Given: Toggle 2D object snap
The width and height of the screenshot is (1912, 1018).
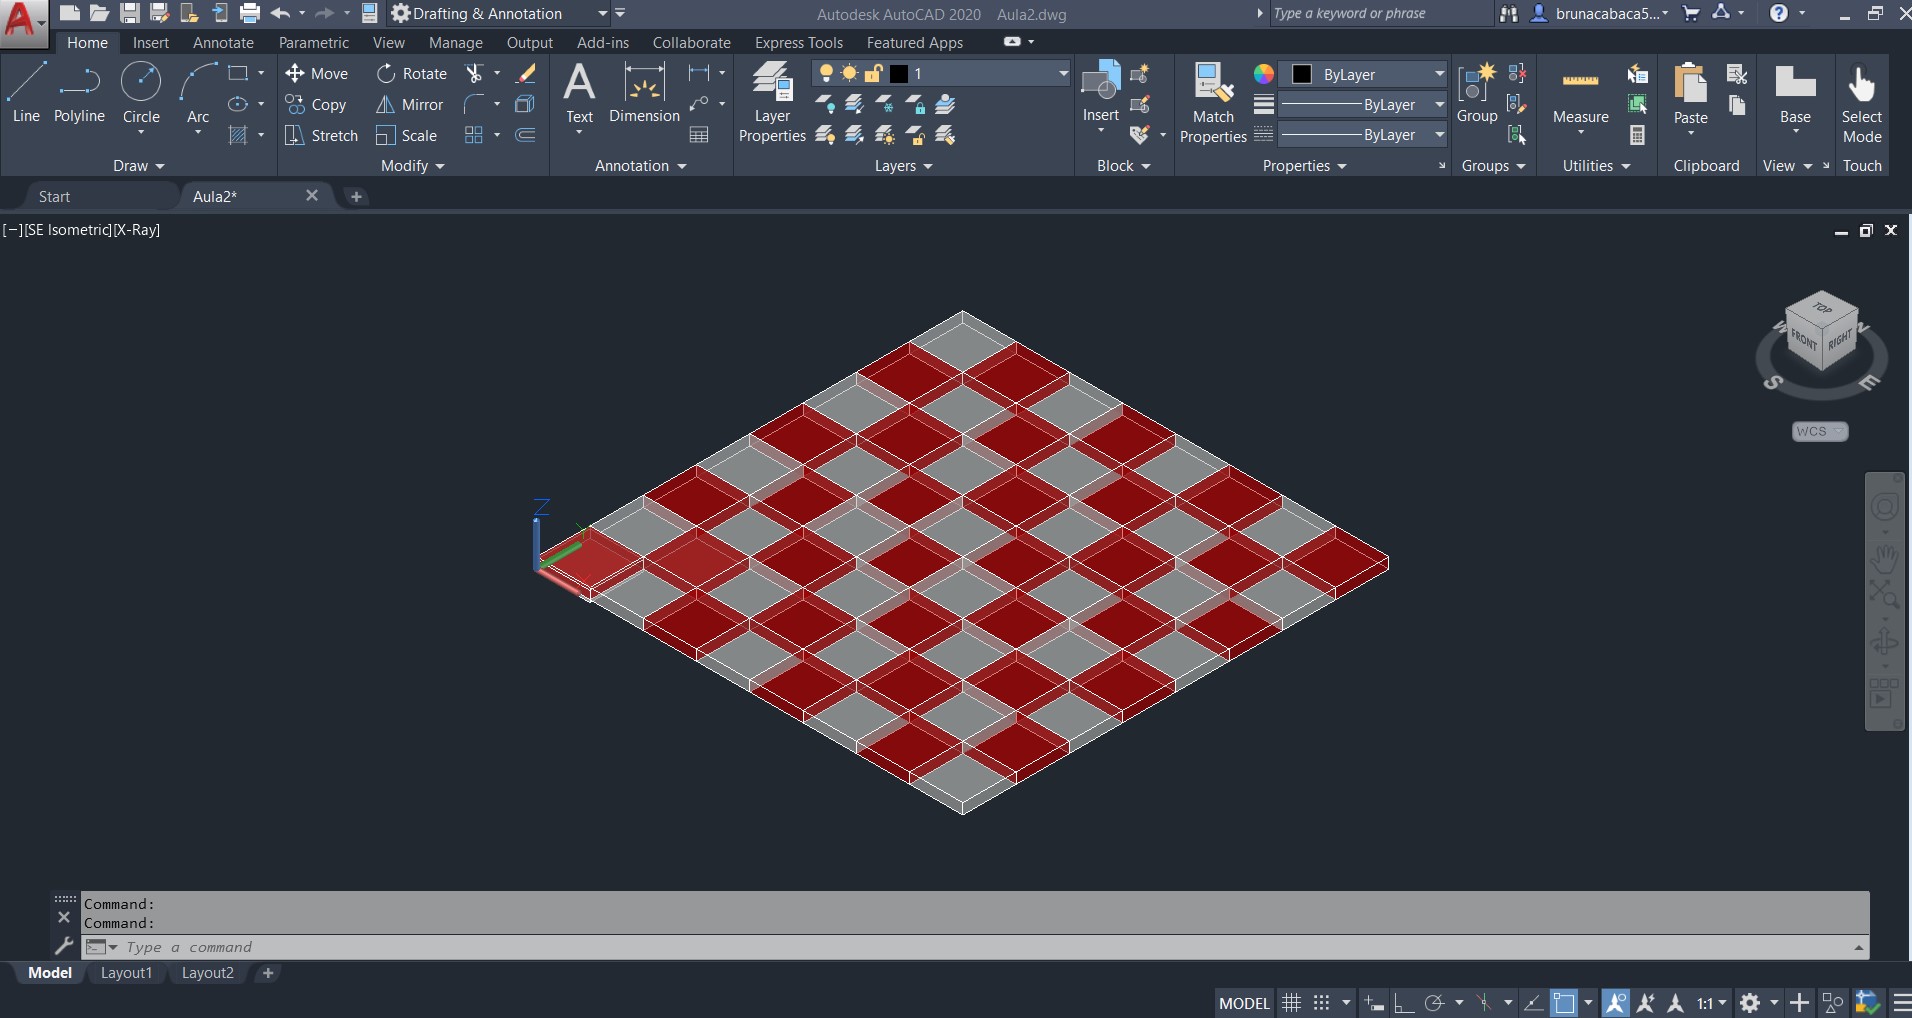Looking at the screenshot, I should [x=1564, y=1002].
